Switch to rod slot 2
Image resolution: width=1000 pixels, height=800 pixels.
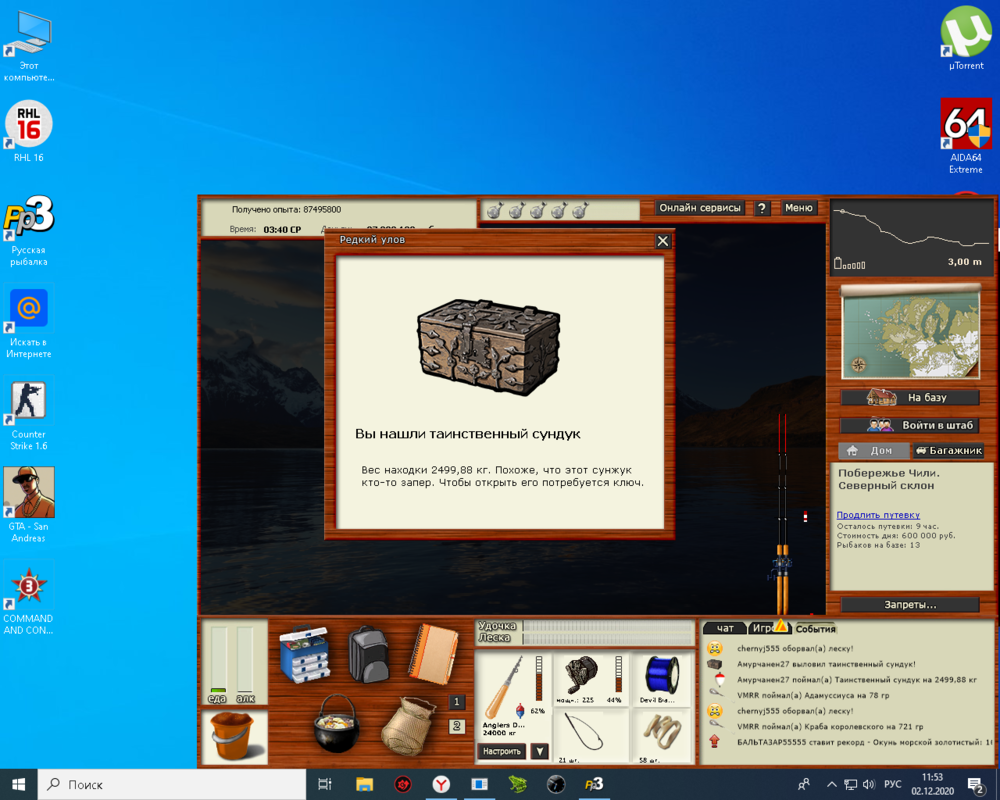coord(455,727)
